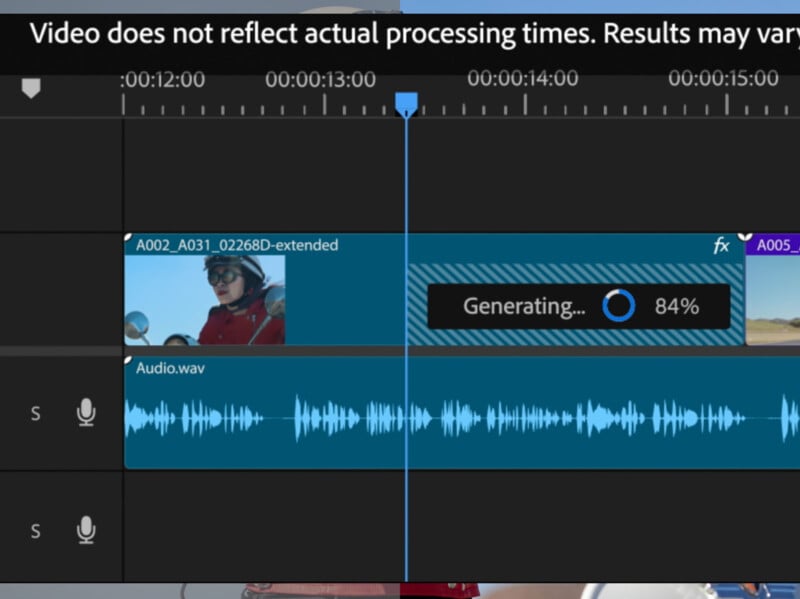Click the marker icon left of the time ruler
This screenshot has width=800, height=599.
[x=31, y=88]
